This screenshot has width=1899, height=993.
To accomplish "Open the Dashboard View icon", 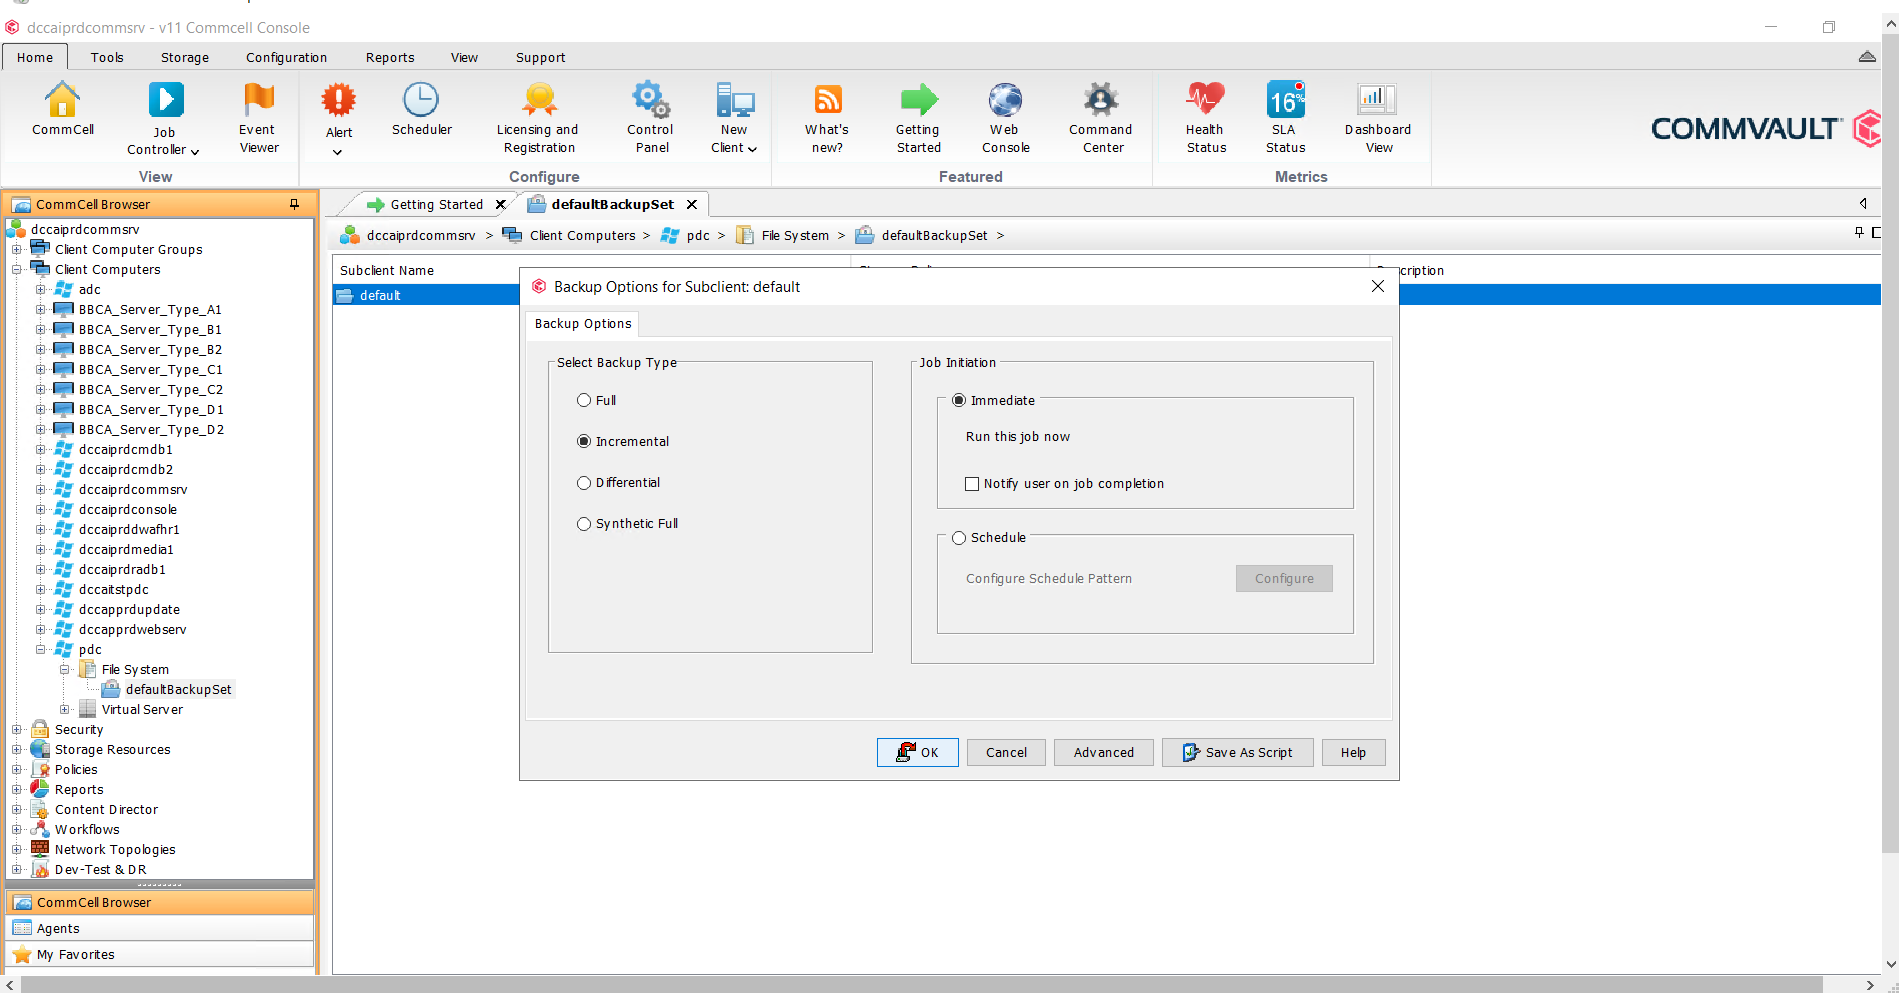I will (1377, 101).
